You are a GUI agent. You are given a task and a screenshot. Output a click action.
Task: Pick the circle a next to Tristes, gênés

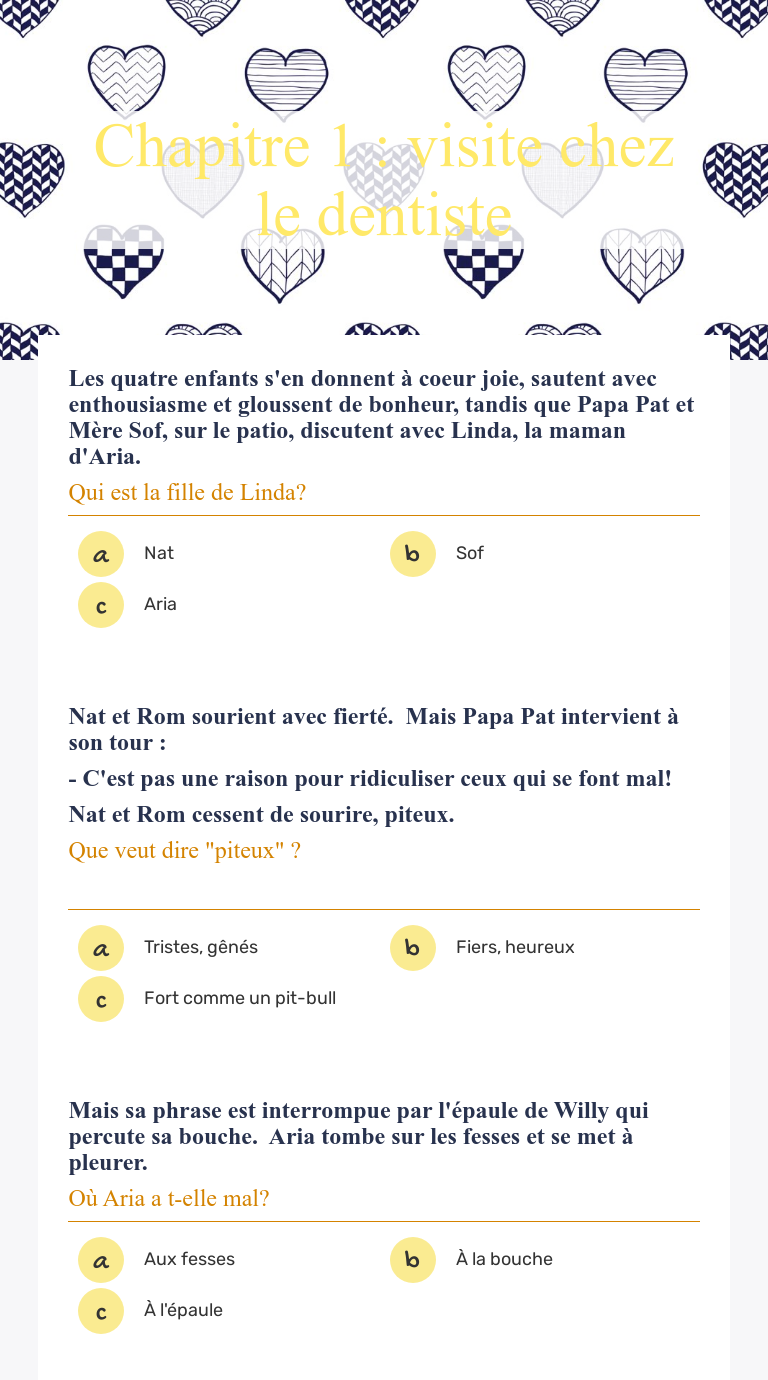101,948
